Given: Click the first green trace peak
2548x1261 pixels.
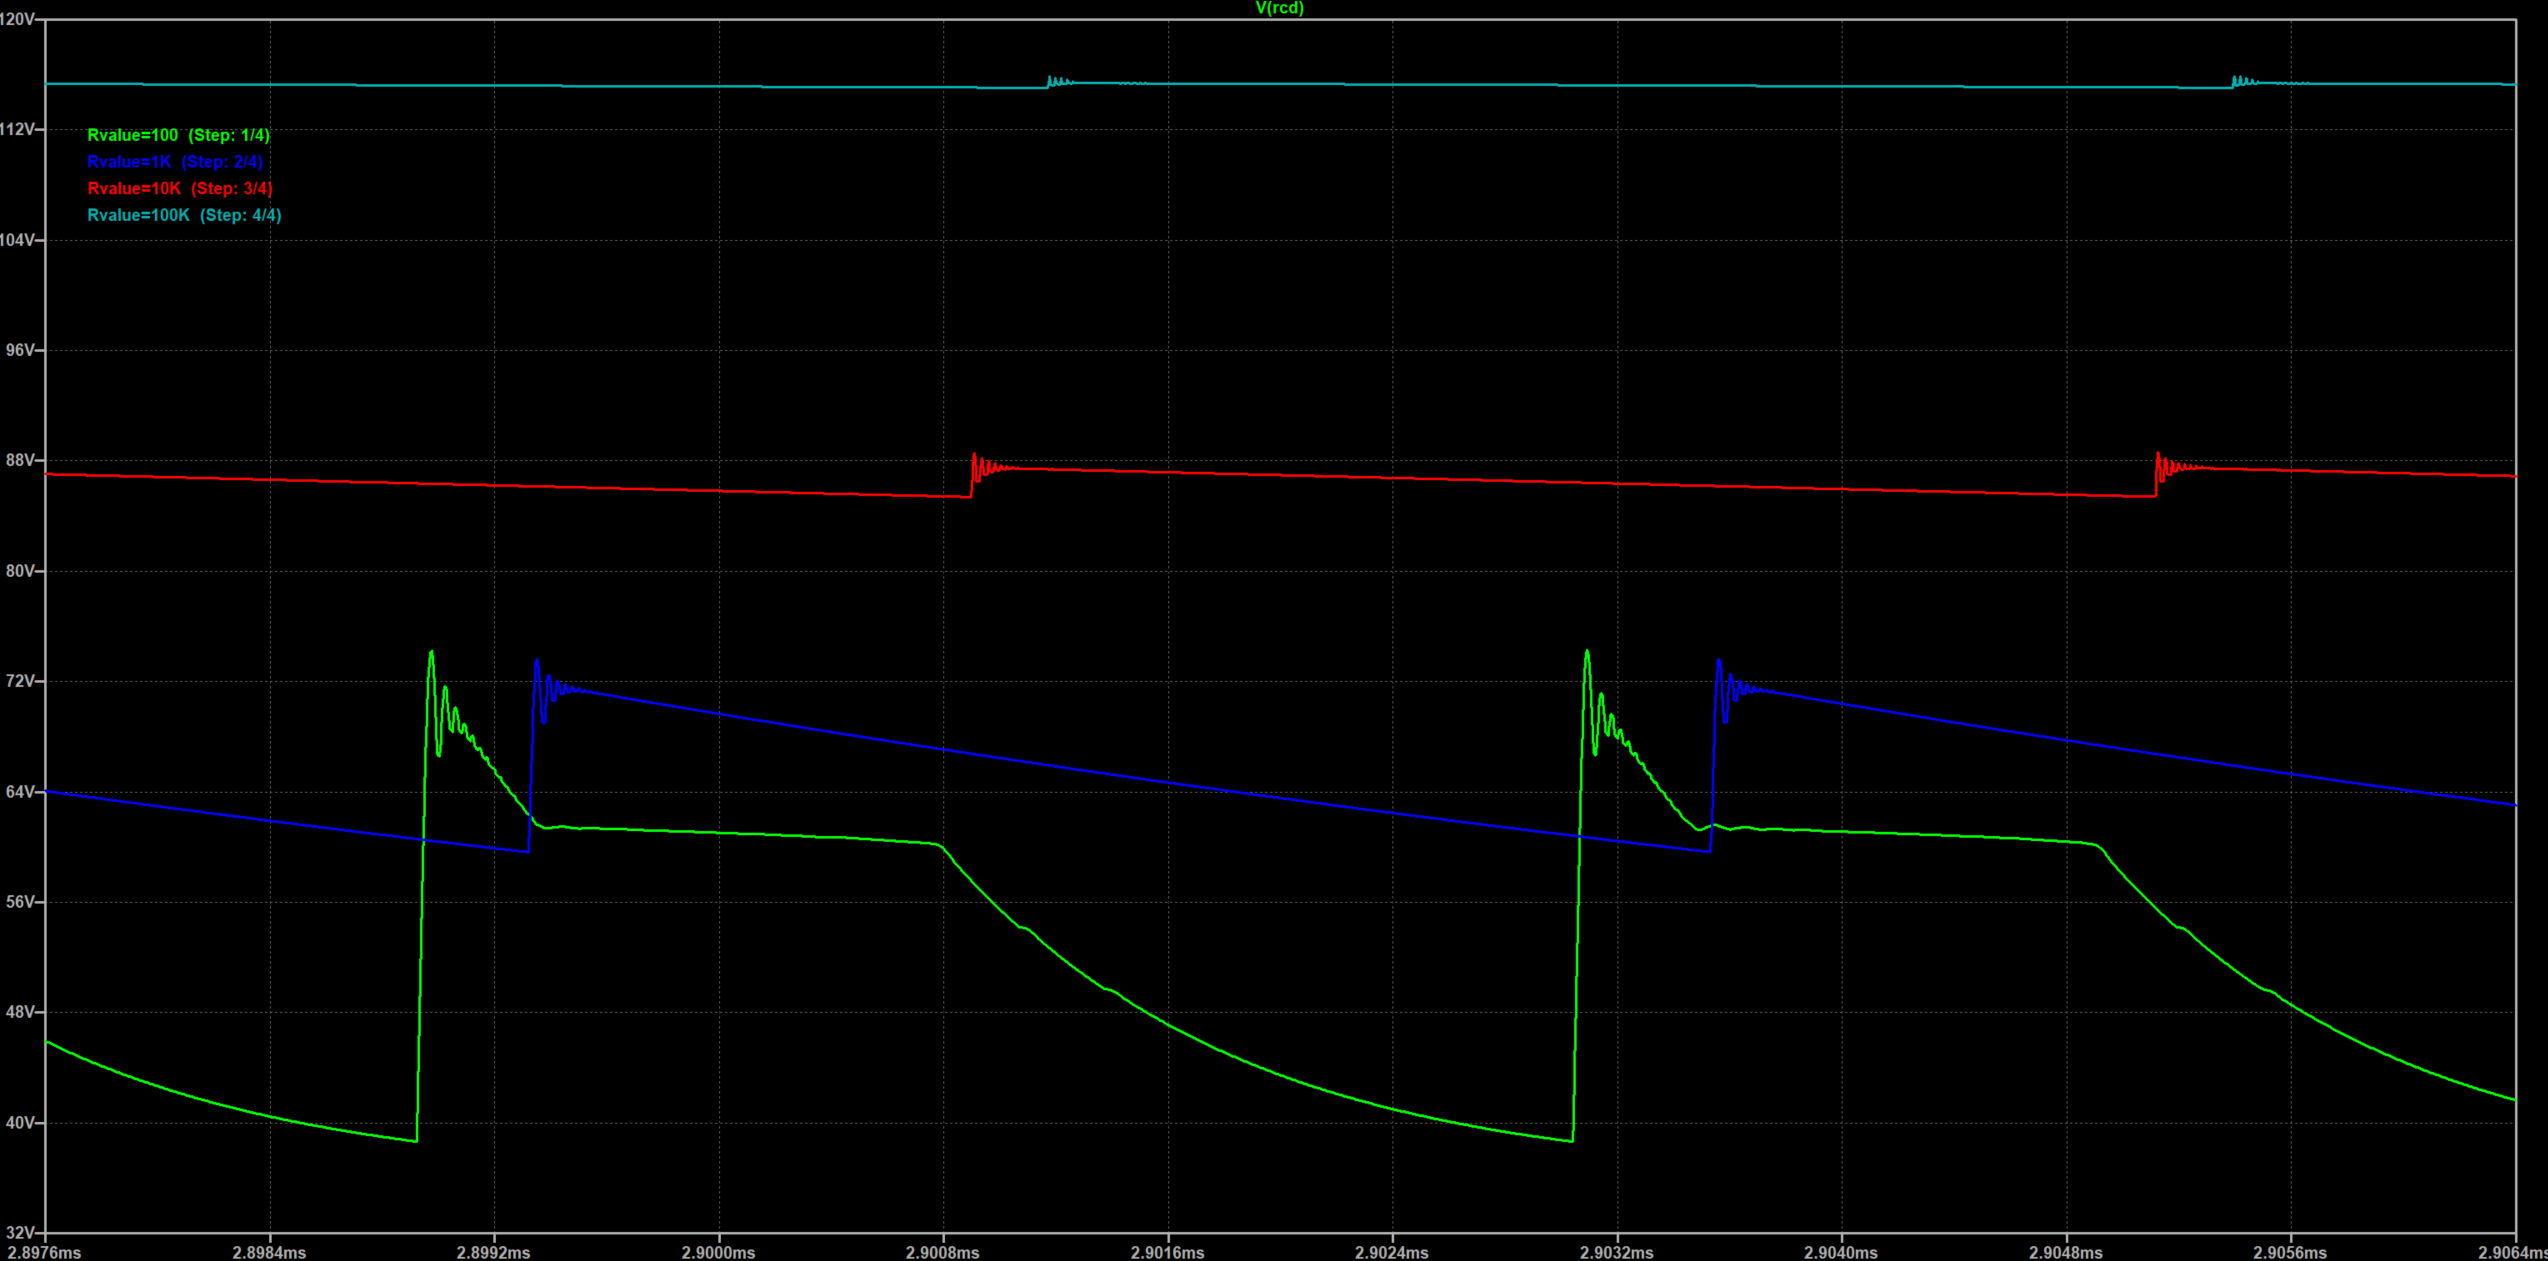Looking at the screenshot, I should click(431, 654).
